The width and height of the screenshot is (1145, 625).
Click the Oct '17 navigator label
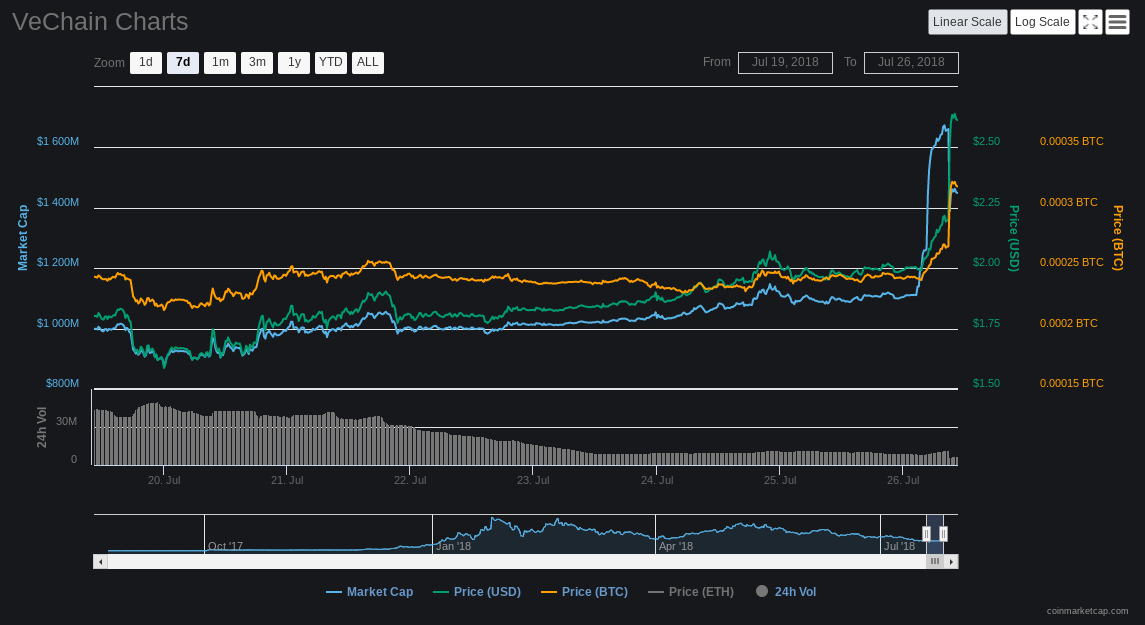coord(226,546)
